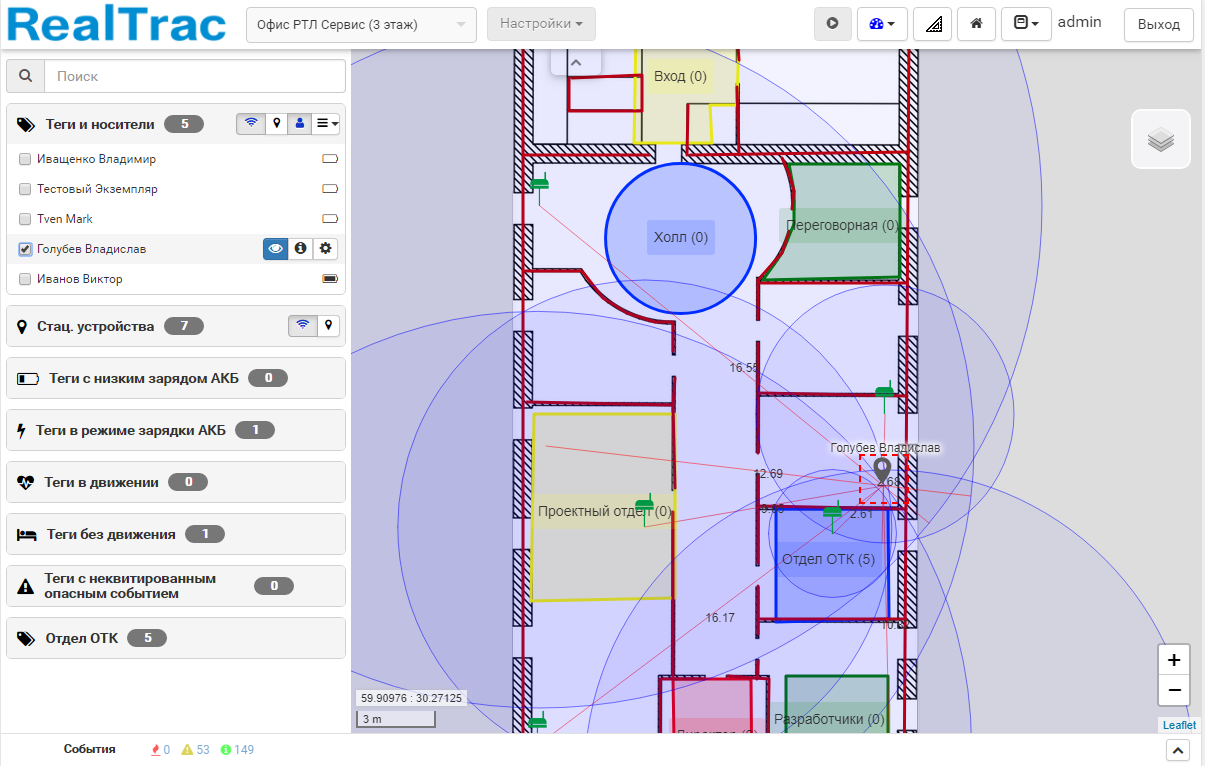The width and height of the screenshot is (1205, 766).
Task: Toggle eye visibility for Голубев Владислав
Action: coord(276,249)
